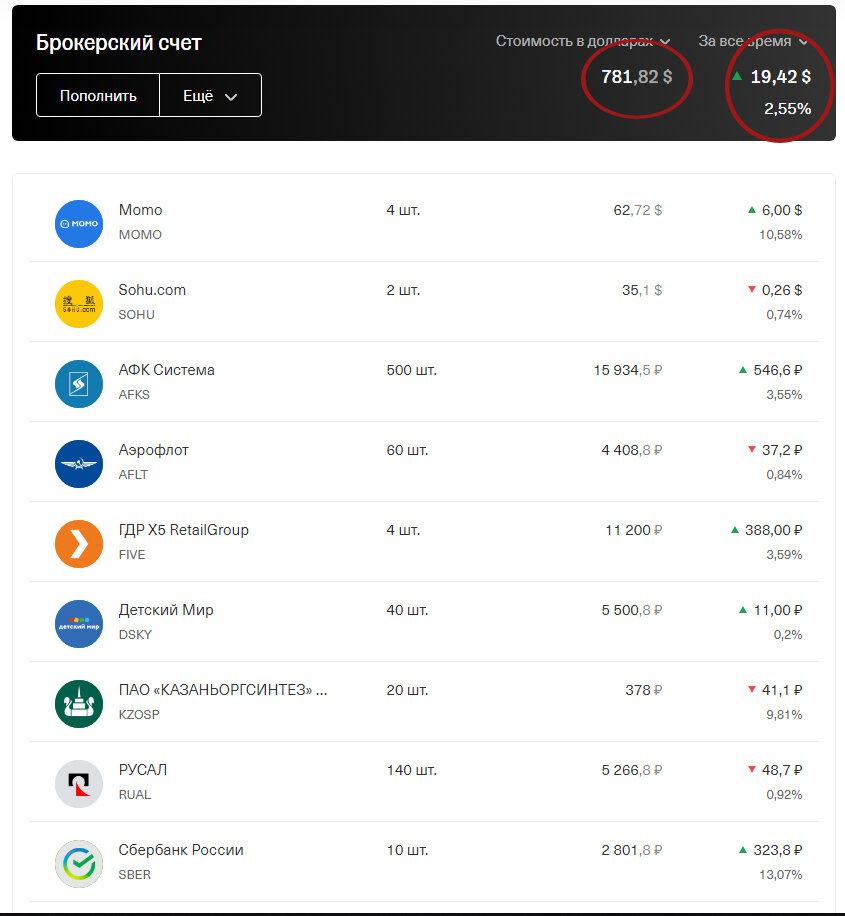The image size is (845, 916).
Task: Open the АФК Система logo icon
Action: coord(79,384)
